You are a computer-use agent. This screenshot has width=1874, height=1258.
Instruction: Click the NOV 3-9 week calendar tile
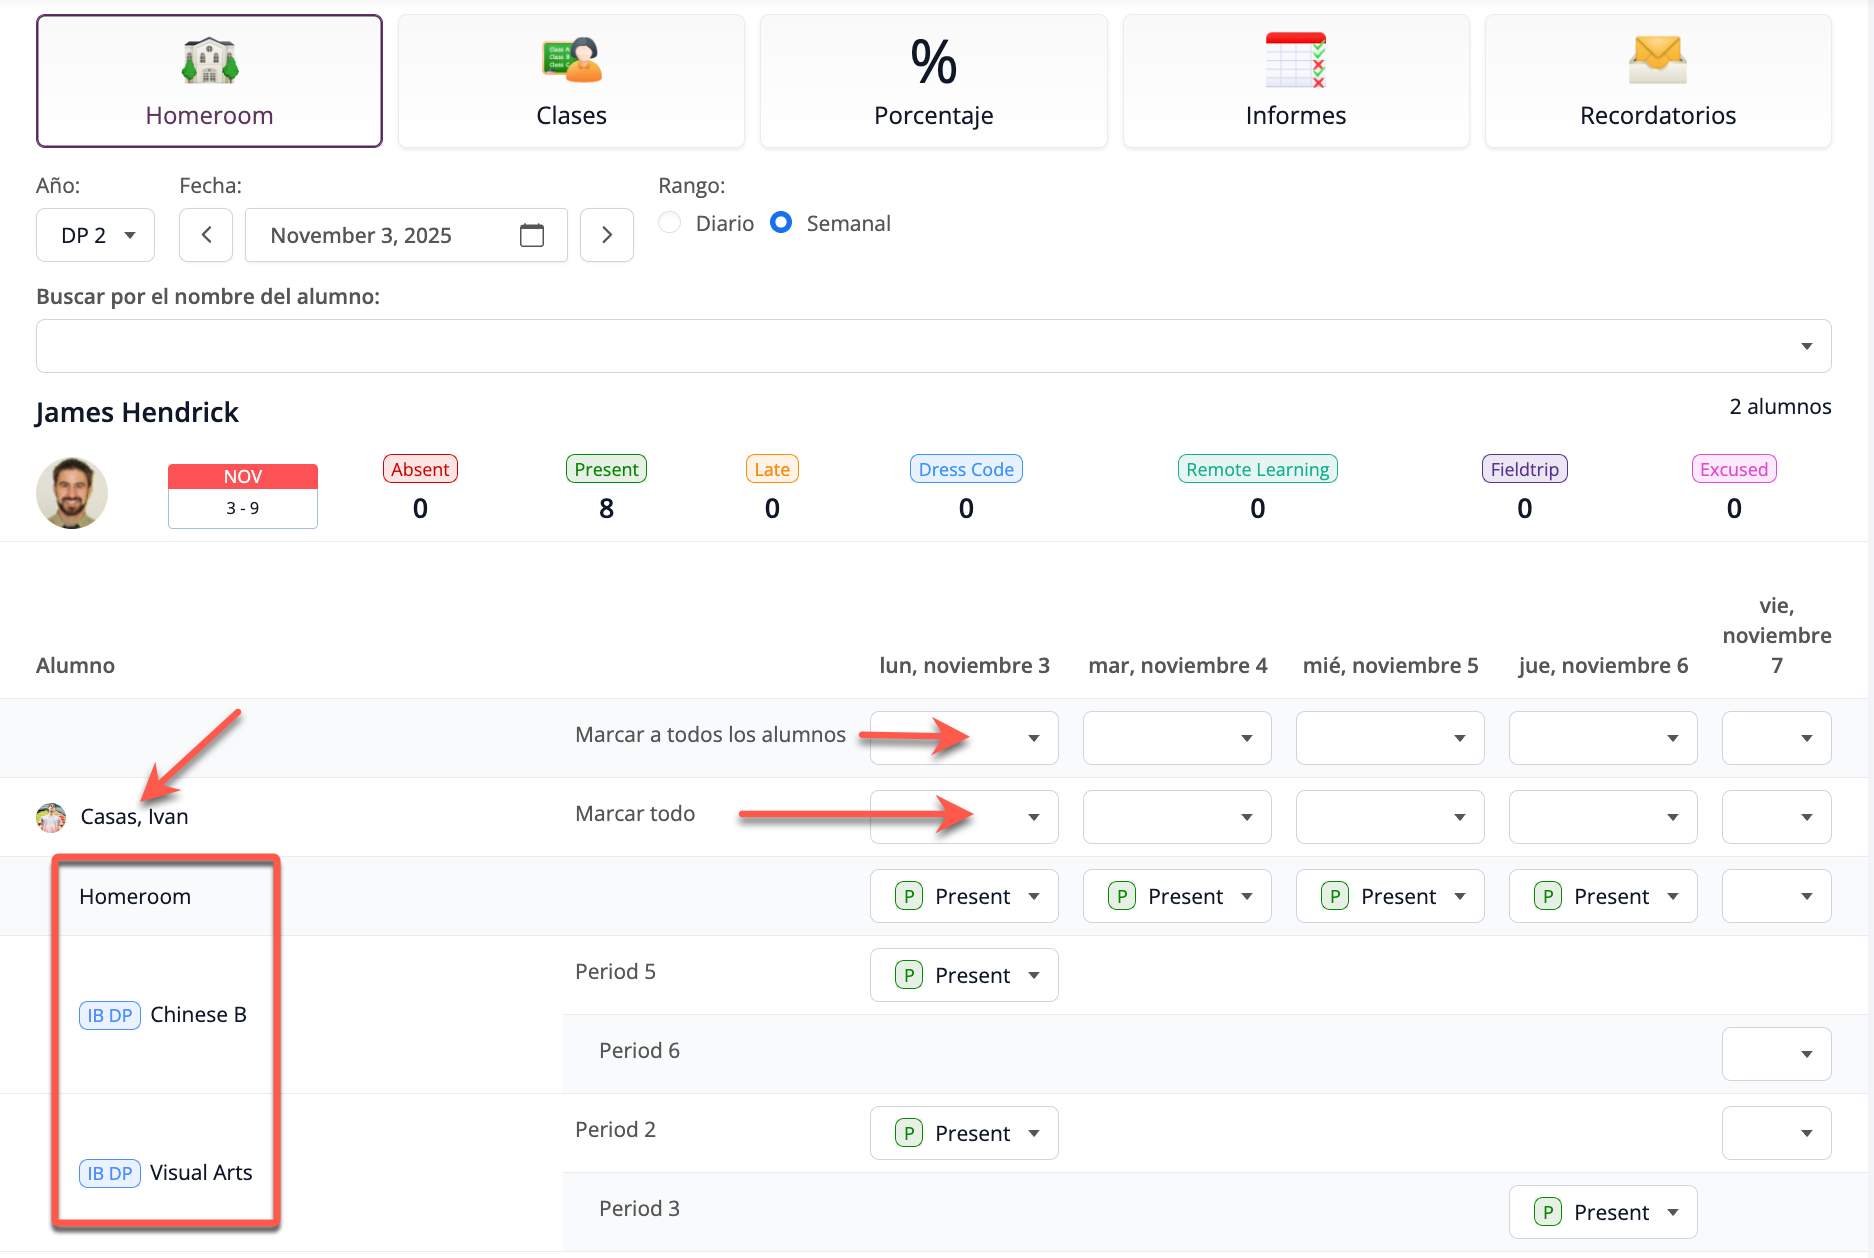click(243, 495)
